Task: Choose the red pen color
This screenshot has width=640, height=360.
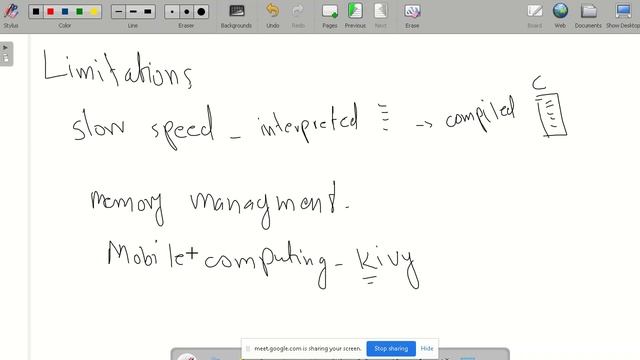Action: pos(51,11)
